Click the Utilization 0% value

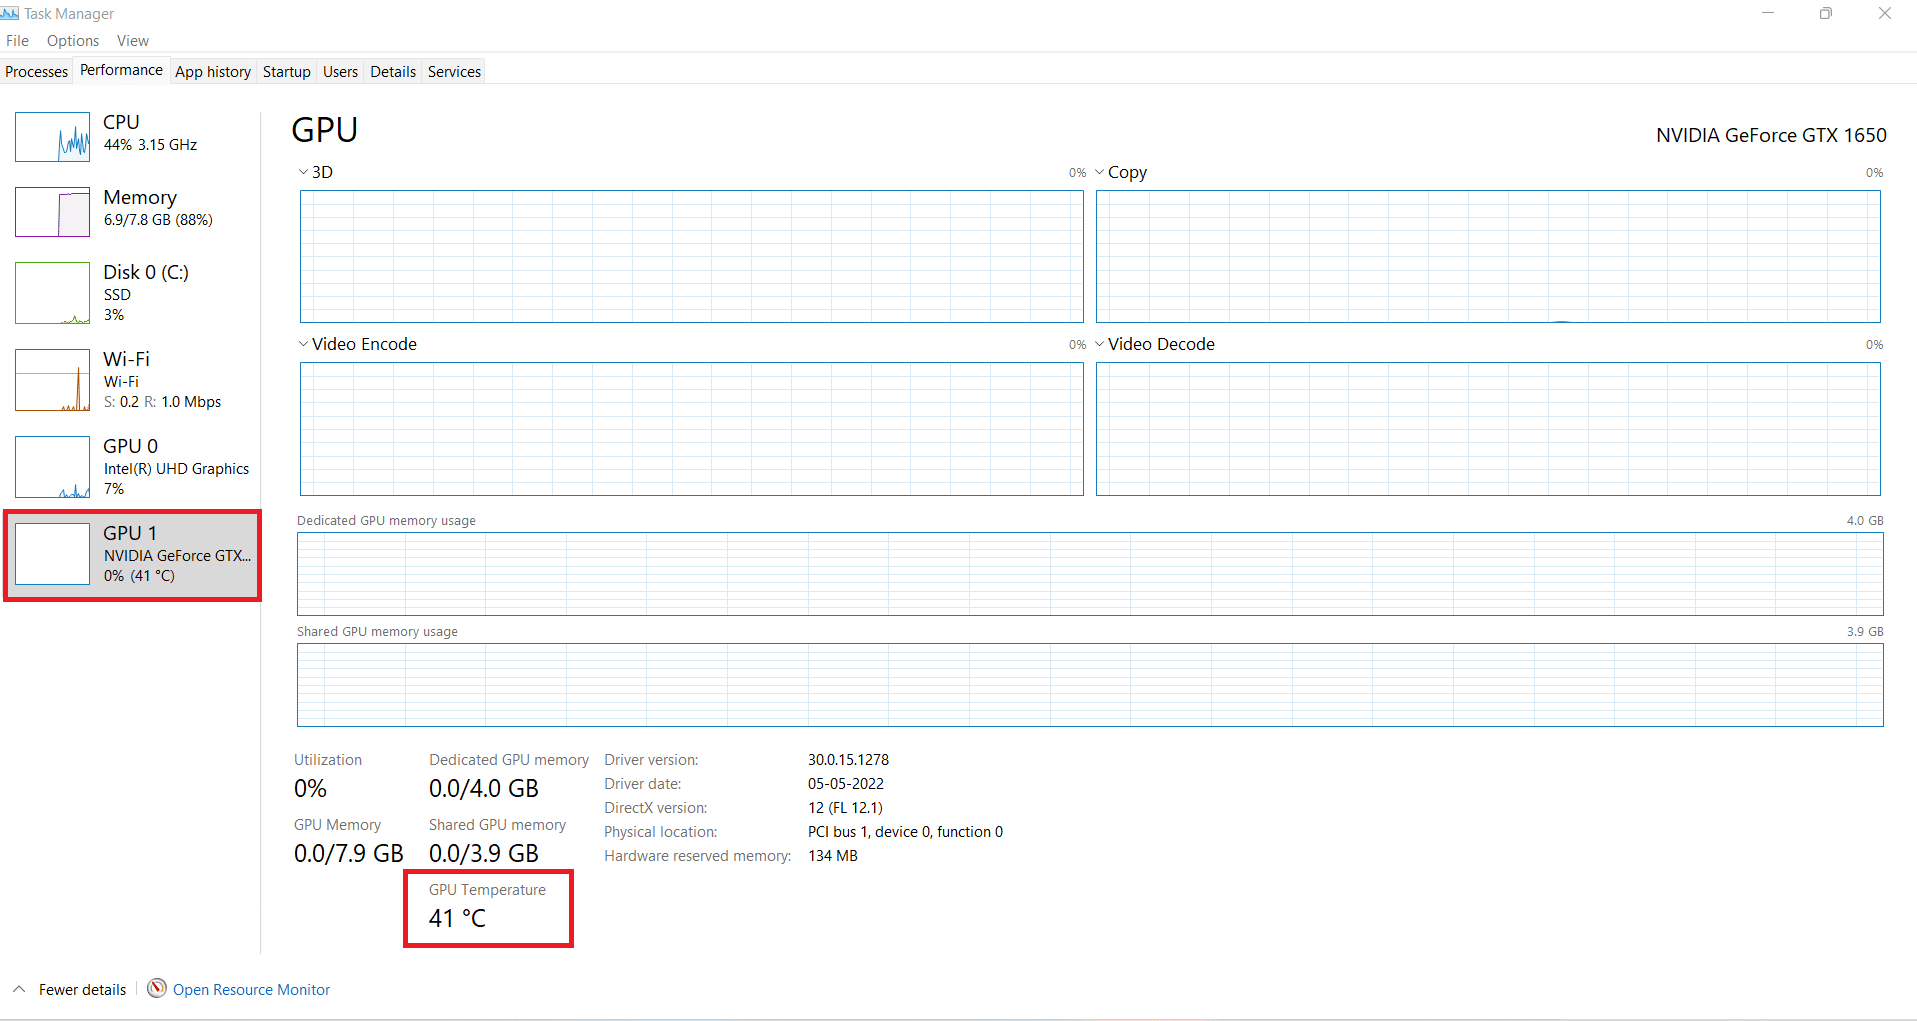point(310,789)
